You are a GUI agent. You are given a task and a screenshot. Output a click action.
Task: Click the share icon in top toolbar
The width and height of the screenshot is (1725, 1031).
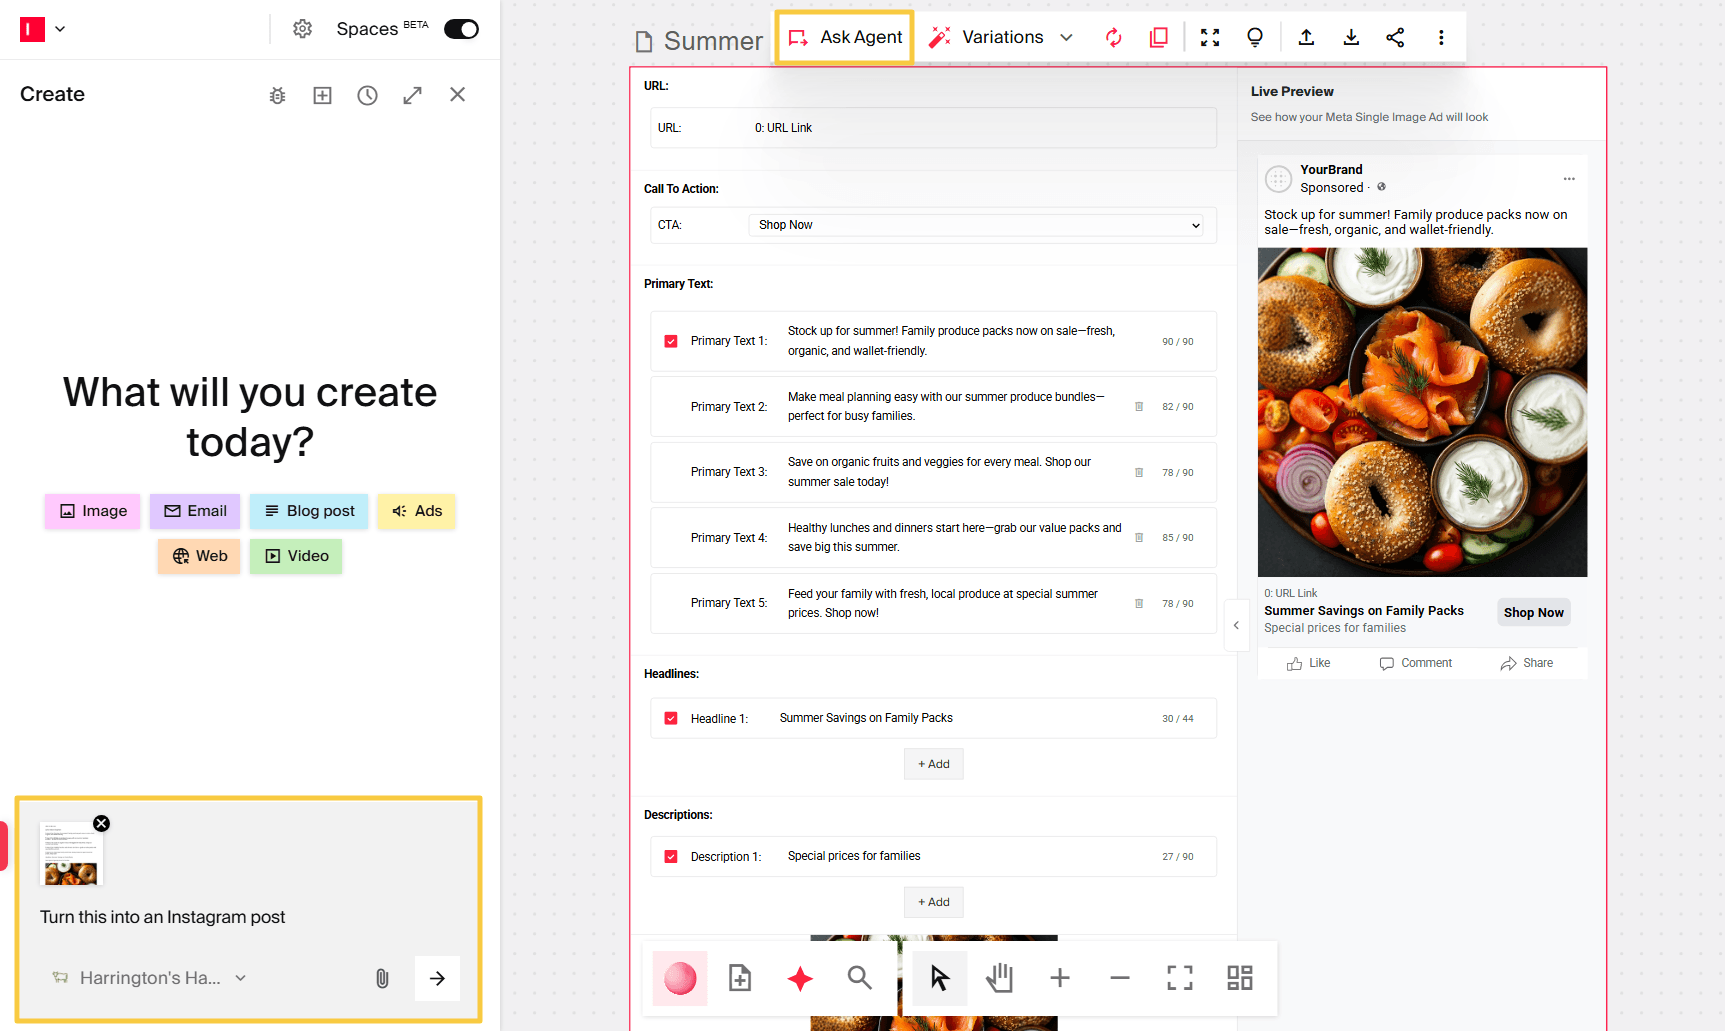click(x=1395, y=37)
